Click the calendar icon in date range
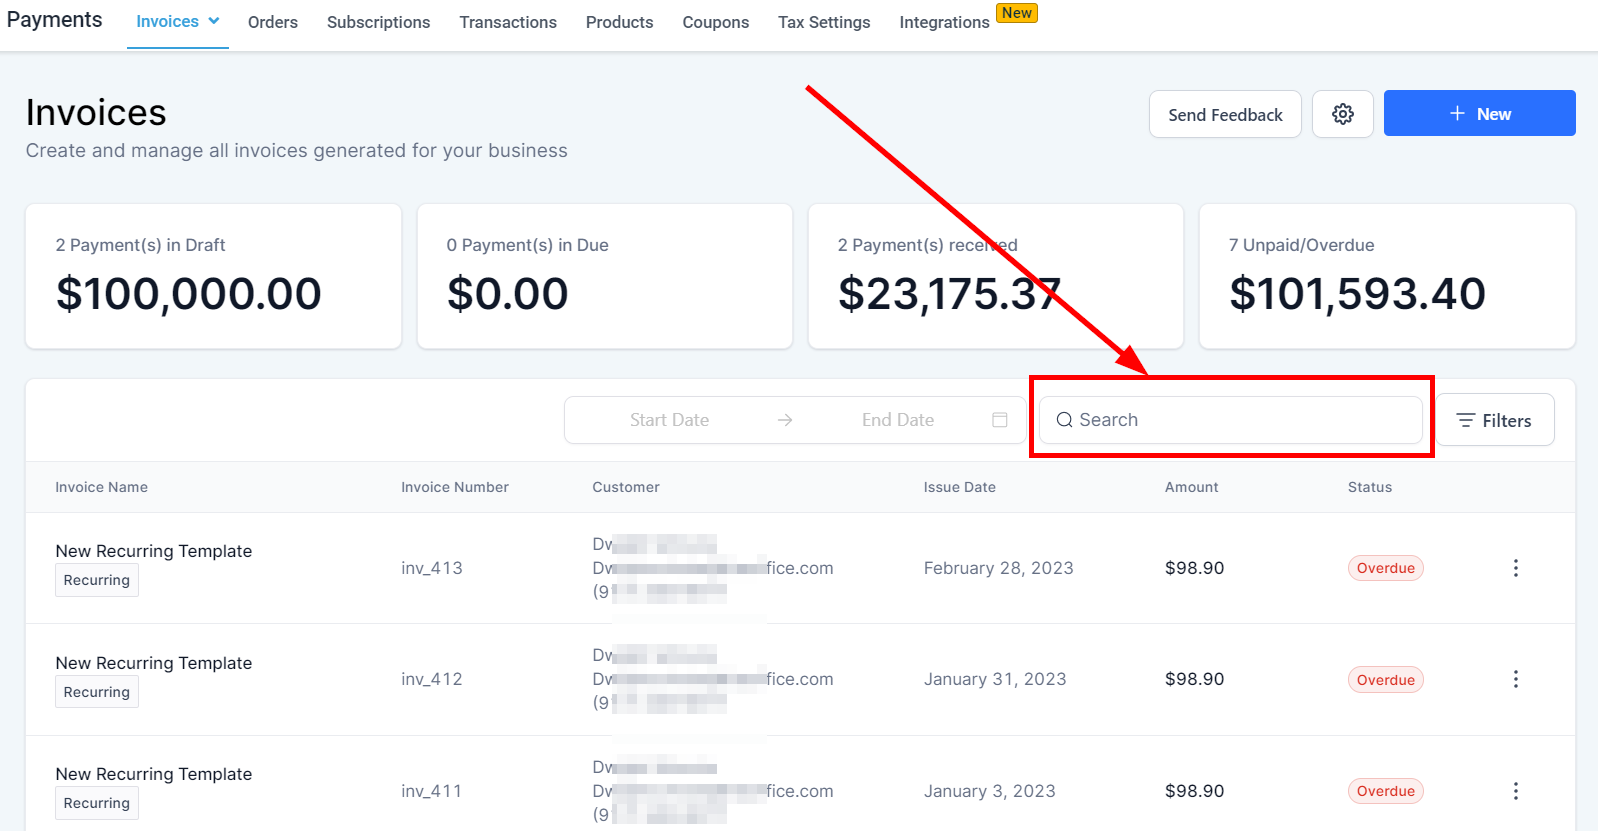 pyautogui.click(x=999, y=420)
